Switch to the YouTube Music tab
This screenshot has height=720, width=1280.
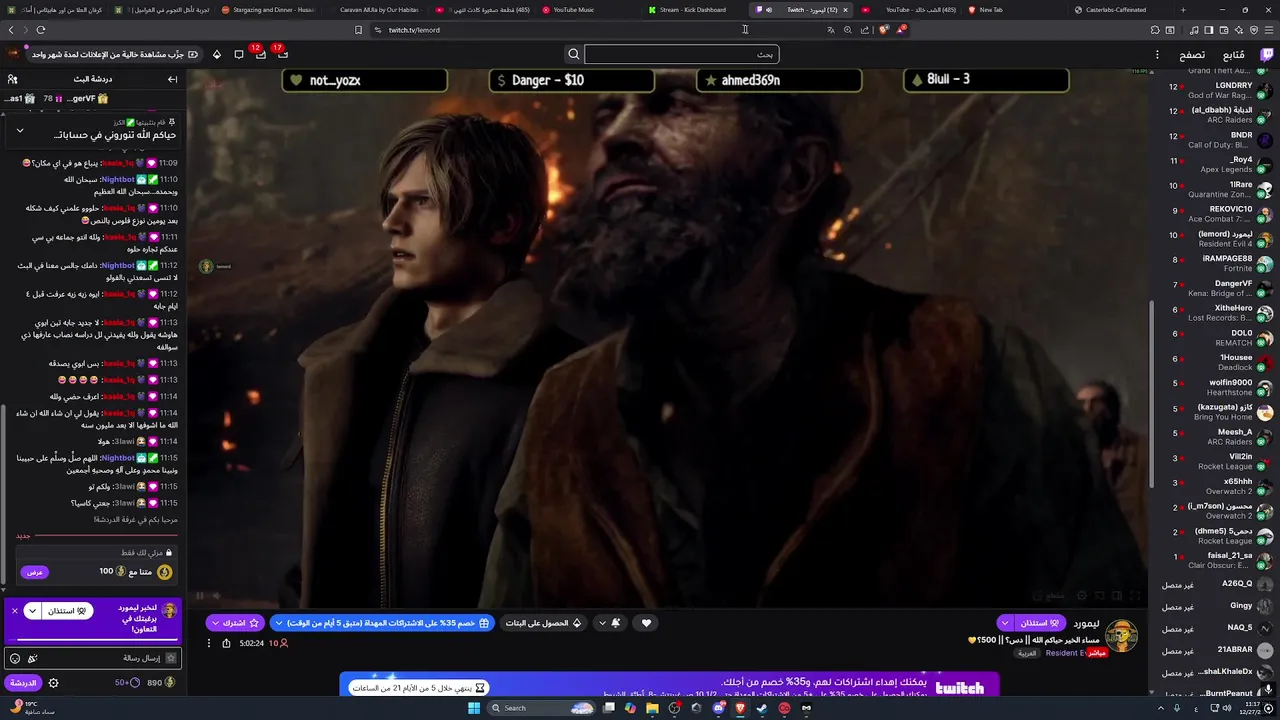tap(581, 10)
